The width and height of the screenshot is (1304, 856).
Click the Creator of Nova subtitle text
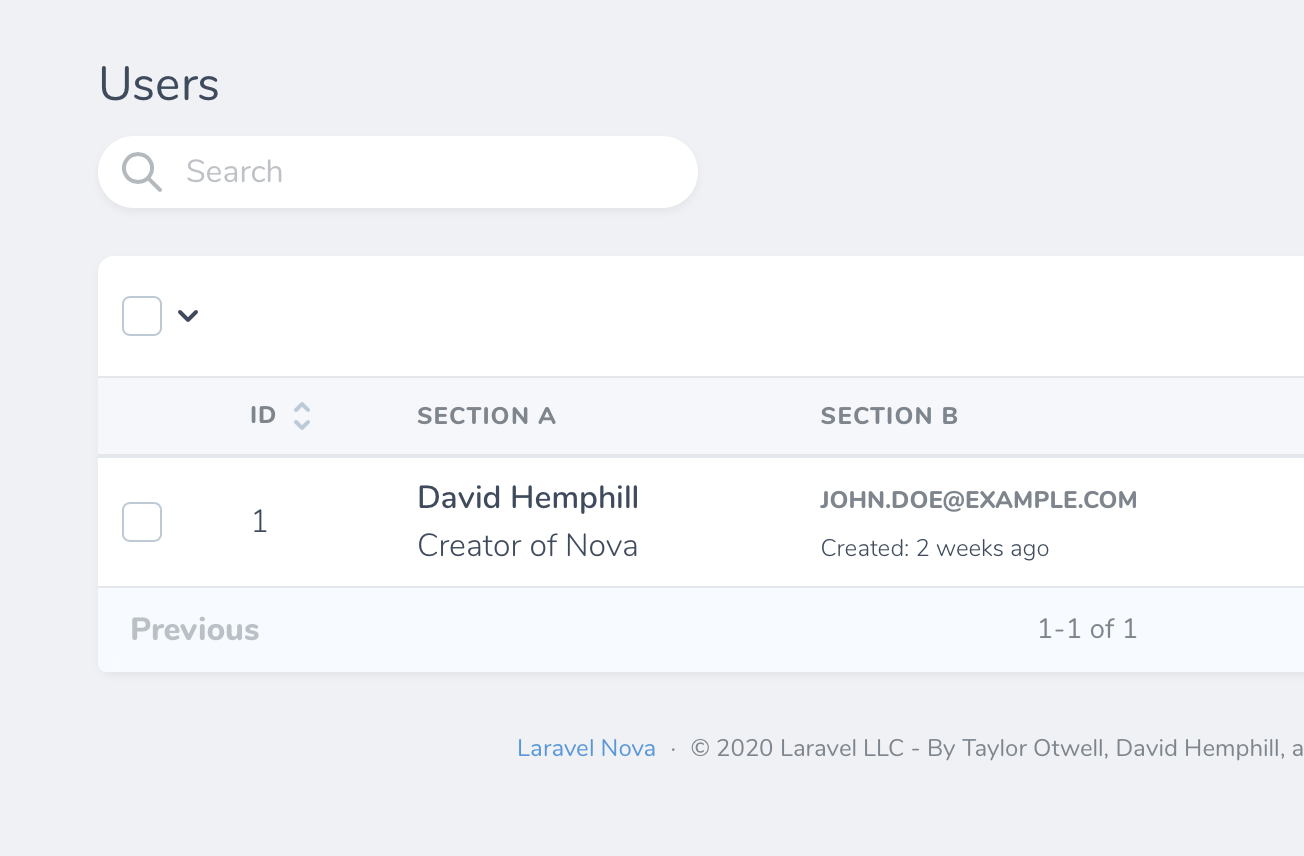(528, 545)
